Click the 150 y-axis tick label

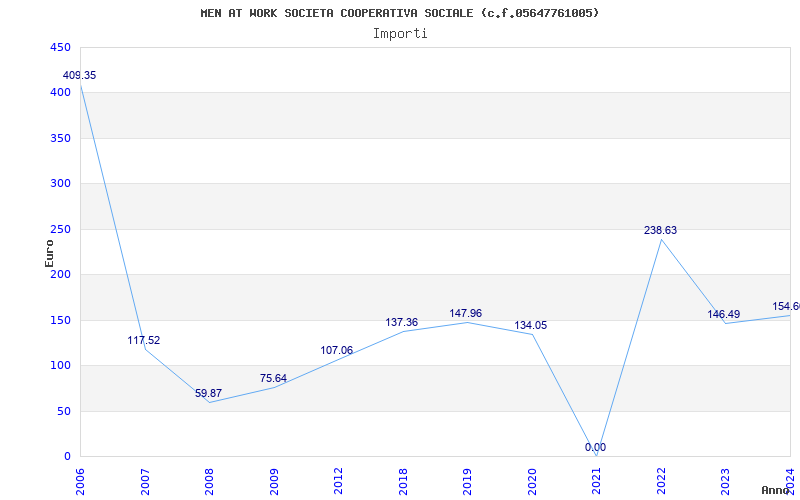[x=60, y=320]
